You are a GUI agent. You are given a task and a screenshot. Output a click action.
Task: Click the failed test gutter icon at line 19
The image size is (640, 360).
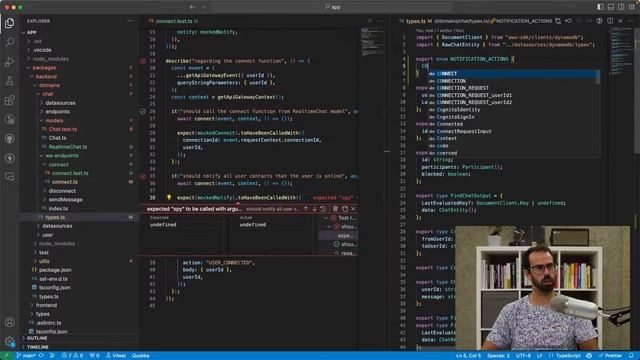pyautogui.click(x=143, y=61)
